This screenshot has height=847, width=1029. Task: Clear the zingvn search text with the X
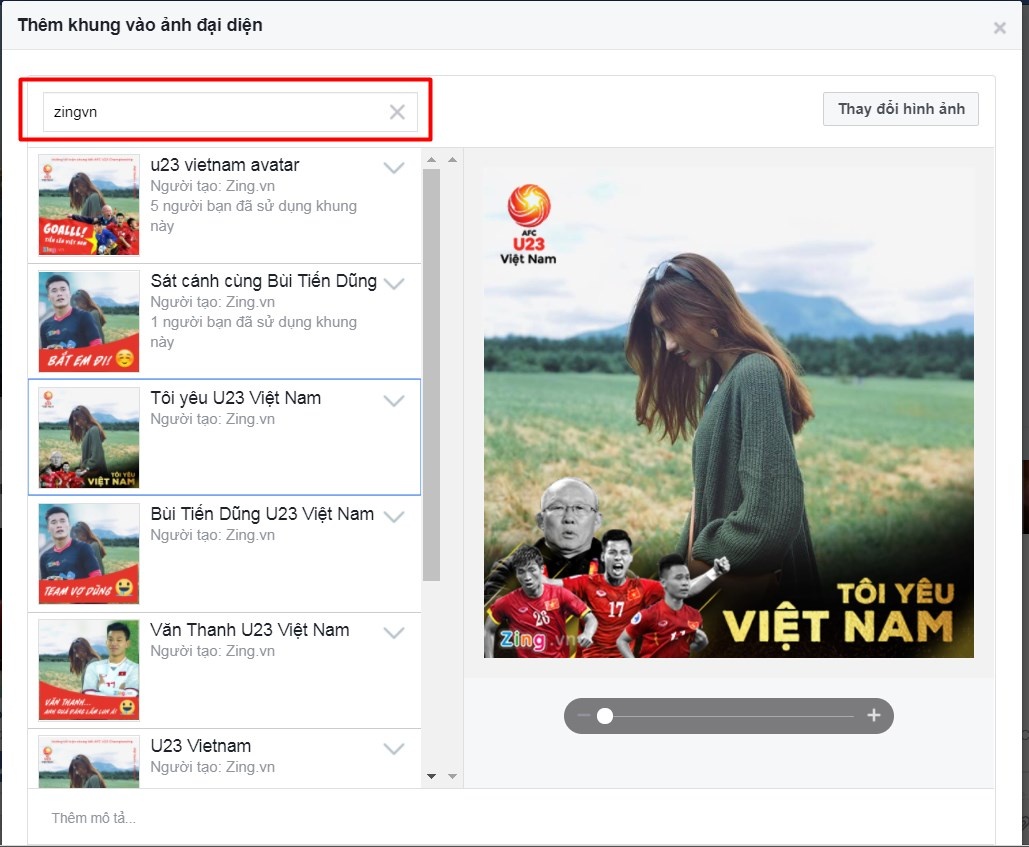pos(396,111)
